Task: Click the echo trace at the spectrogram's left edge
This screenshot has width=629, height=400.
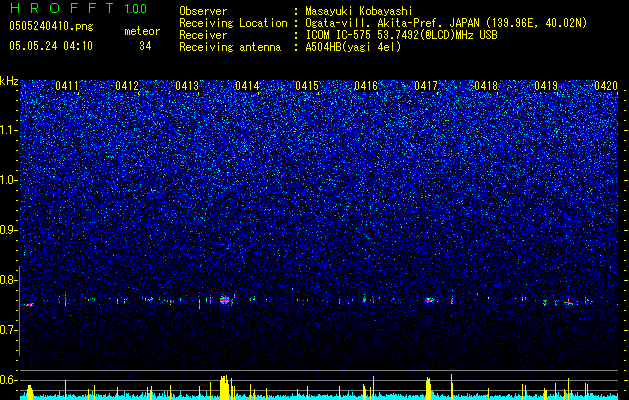Action: pos(28,305)
